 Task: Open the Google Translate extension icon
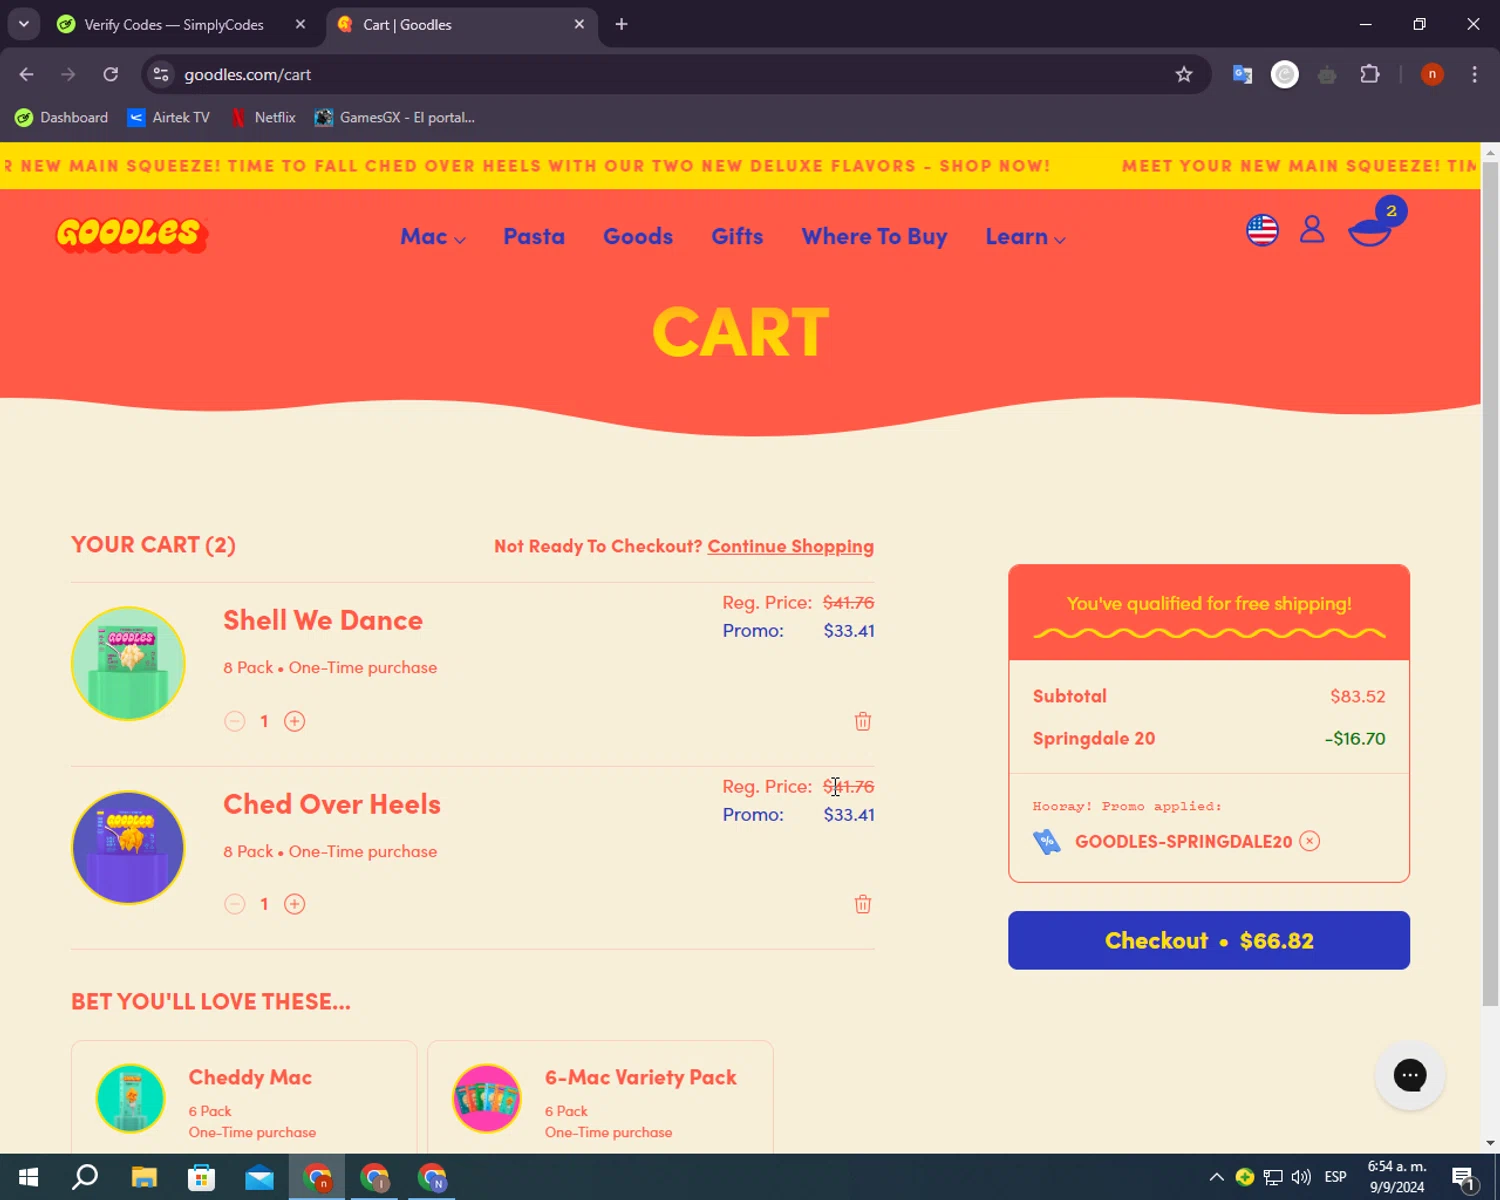[x=1242, y=75]
